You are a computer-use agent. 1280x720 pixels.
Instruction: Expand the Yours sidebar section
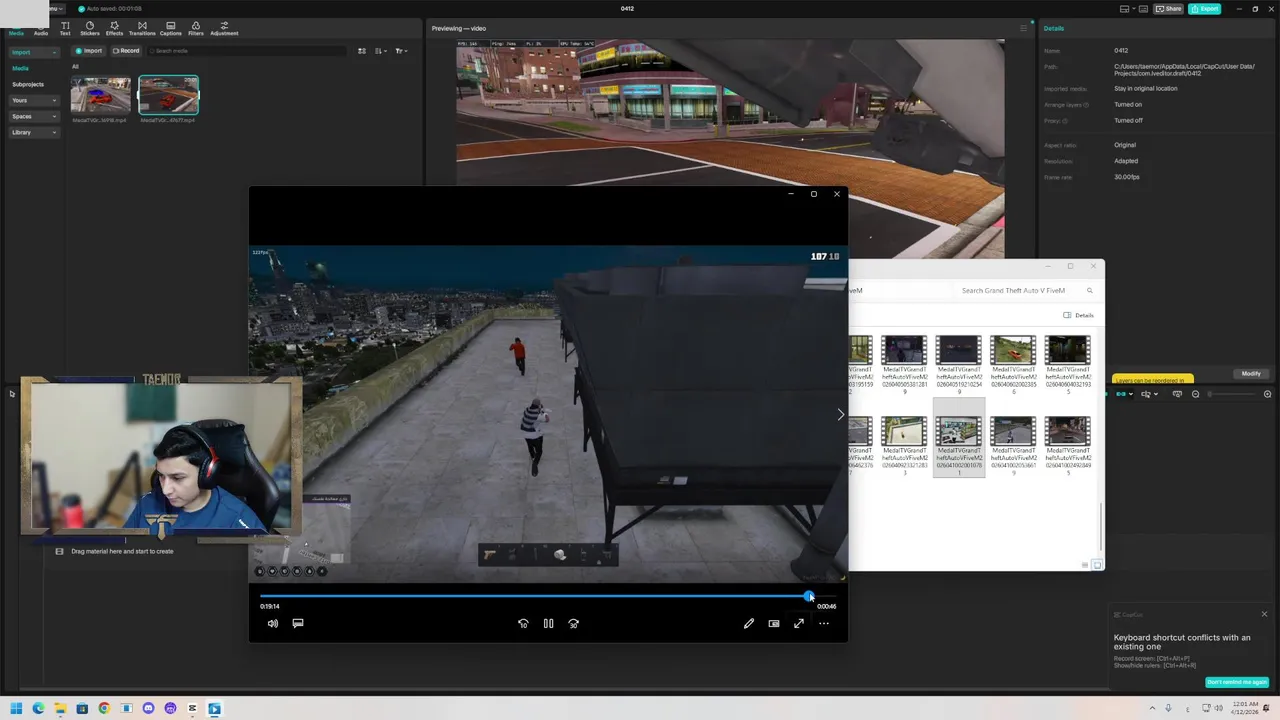[34, 100]
